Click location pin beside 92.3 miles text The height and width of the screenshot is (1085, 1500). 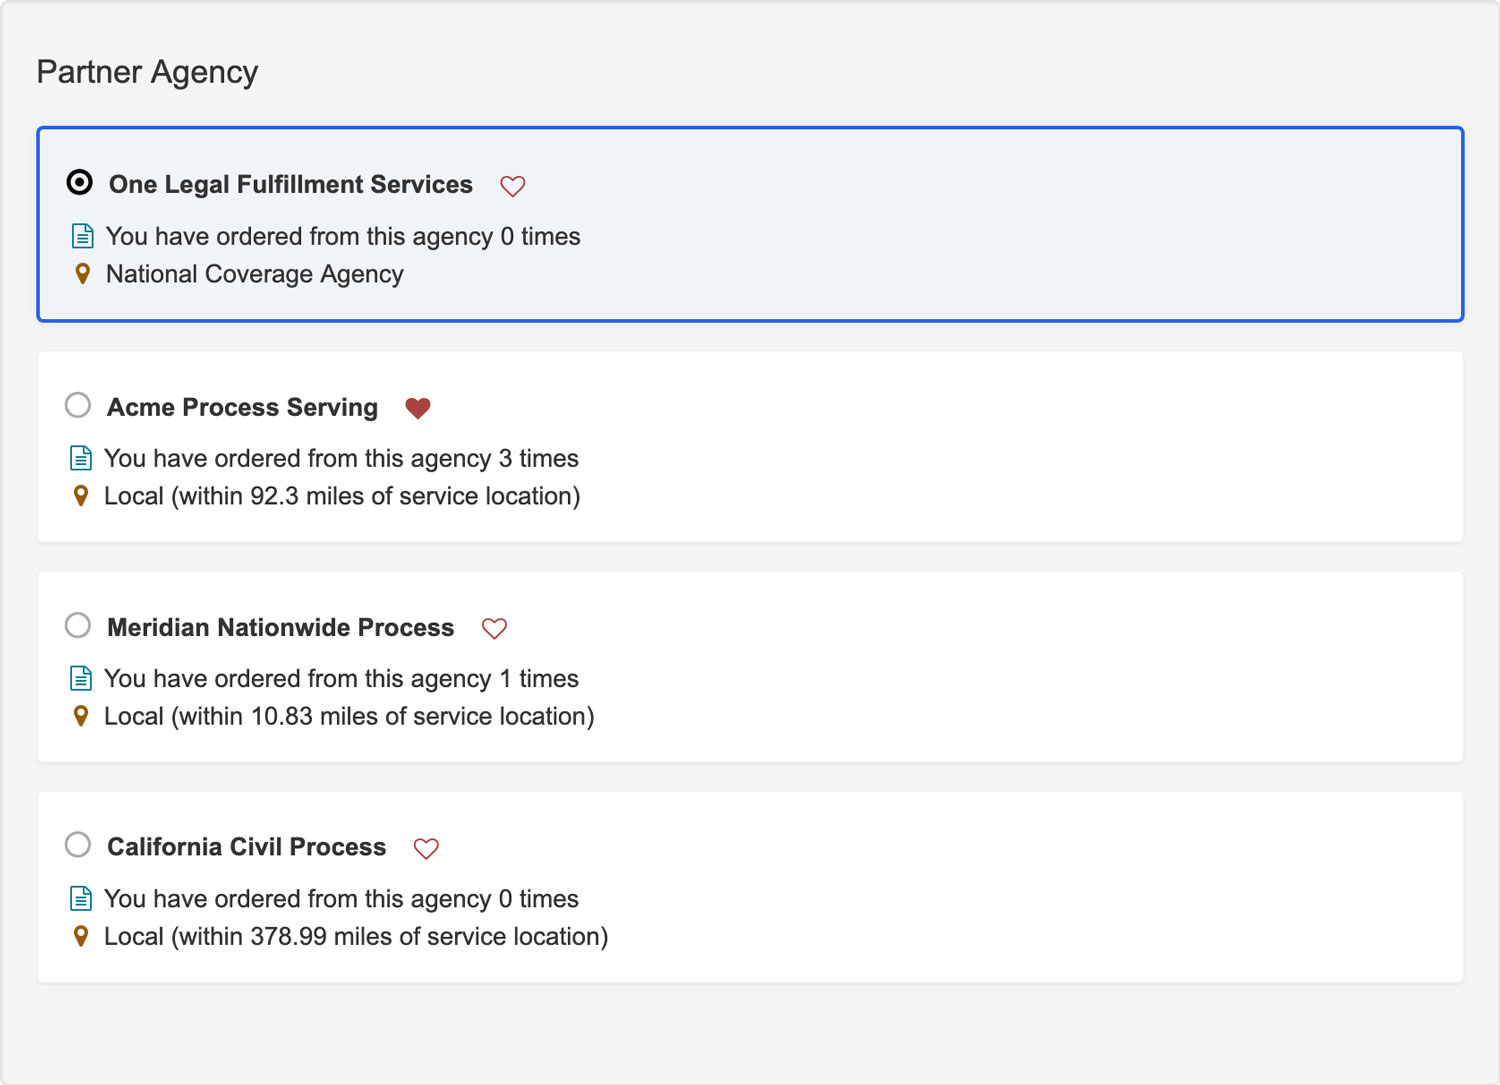pyautogui.click(x=81, y=496)
